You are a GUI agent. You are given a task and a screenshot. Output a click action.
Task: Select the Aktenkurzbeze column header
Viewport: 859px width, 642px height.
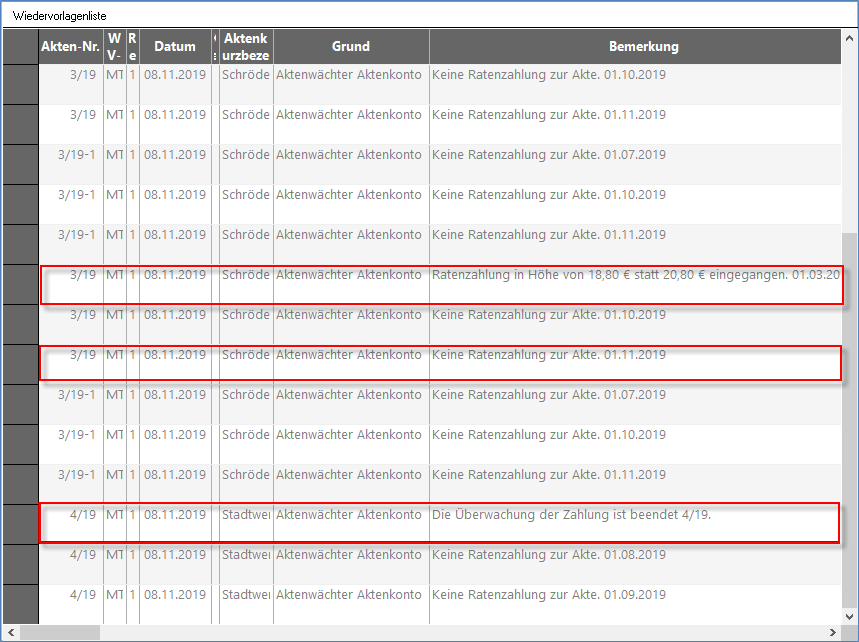pos(246,47)
